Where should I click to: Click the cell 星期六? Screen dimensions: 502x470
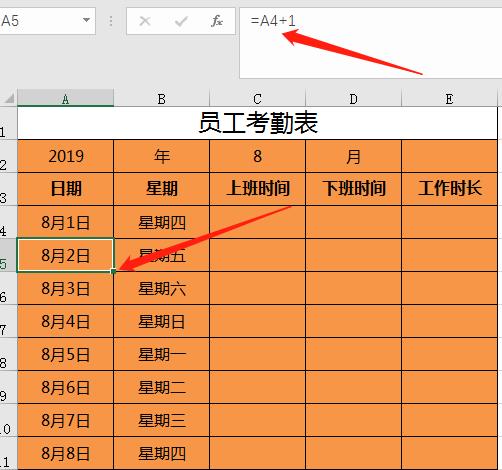coord(161,288)
